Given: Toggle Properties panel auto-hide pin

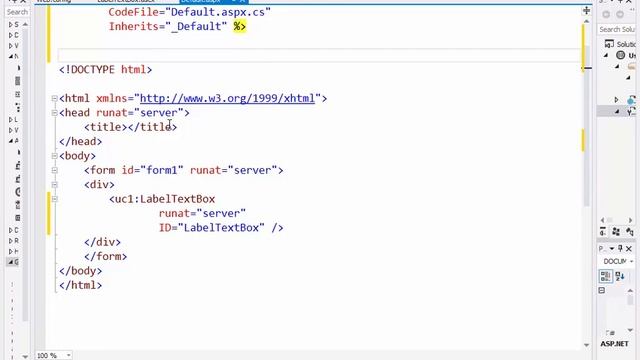Looking at the screenshot, I should click(x=620, y=249).
